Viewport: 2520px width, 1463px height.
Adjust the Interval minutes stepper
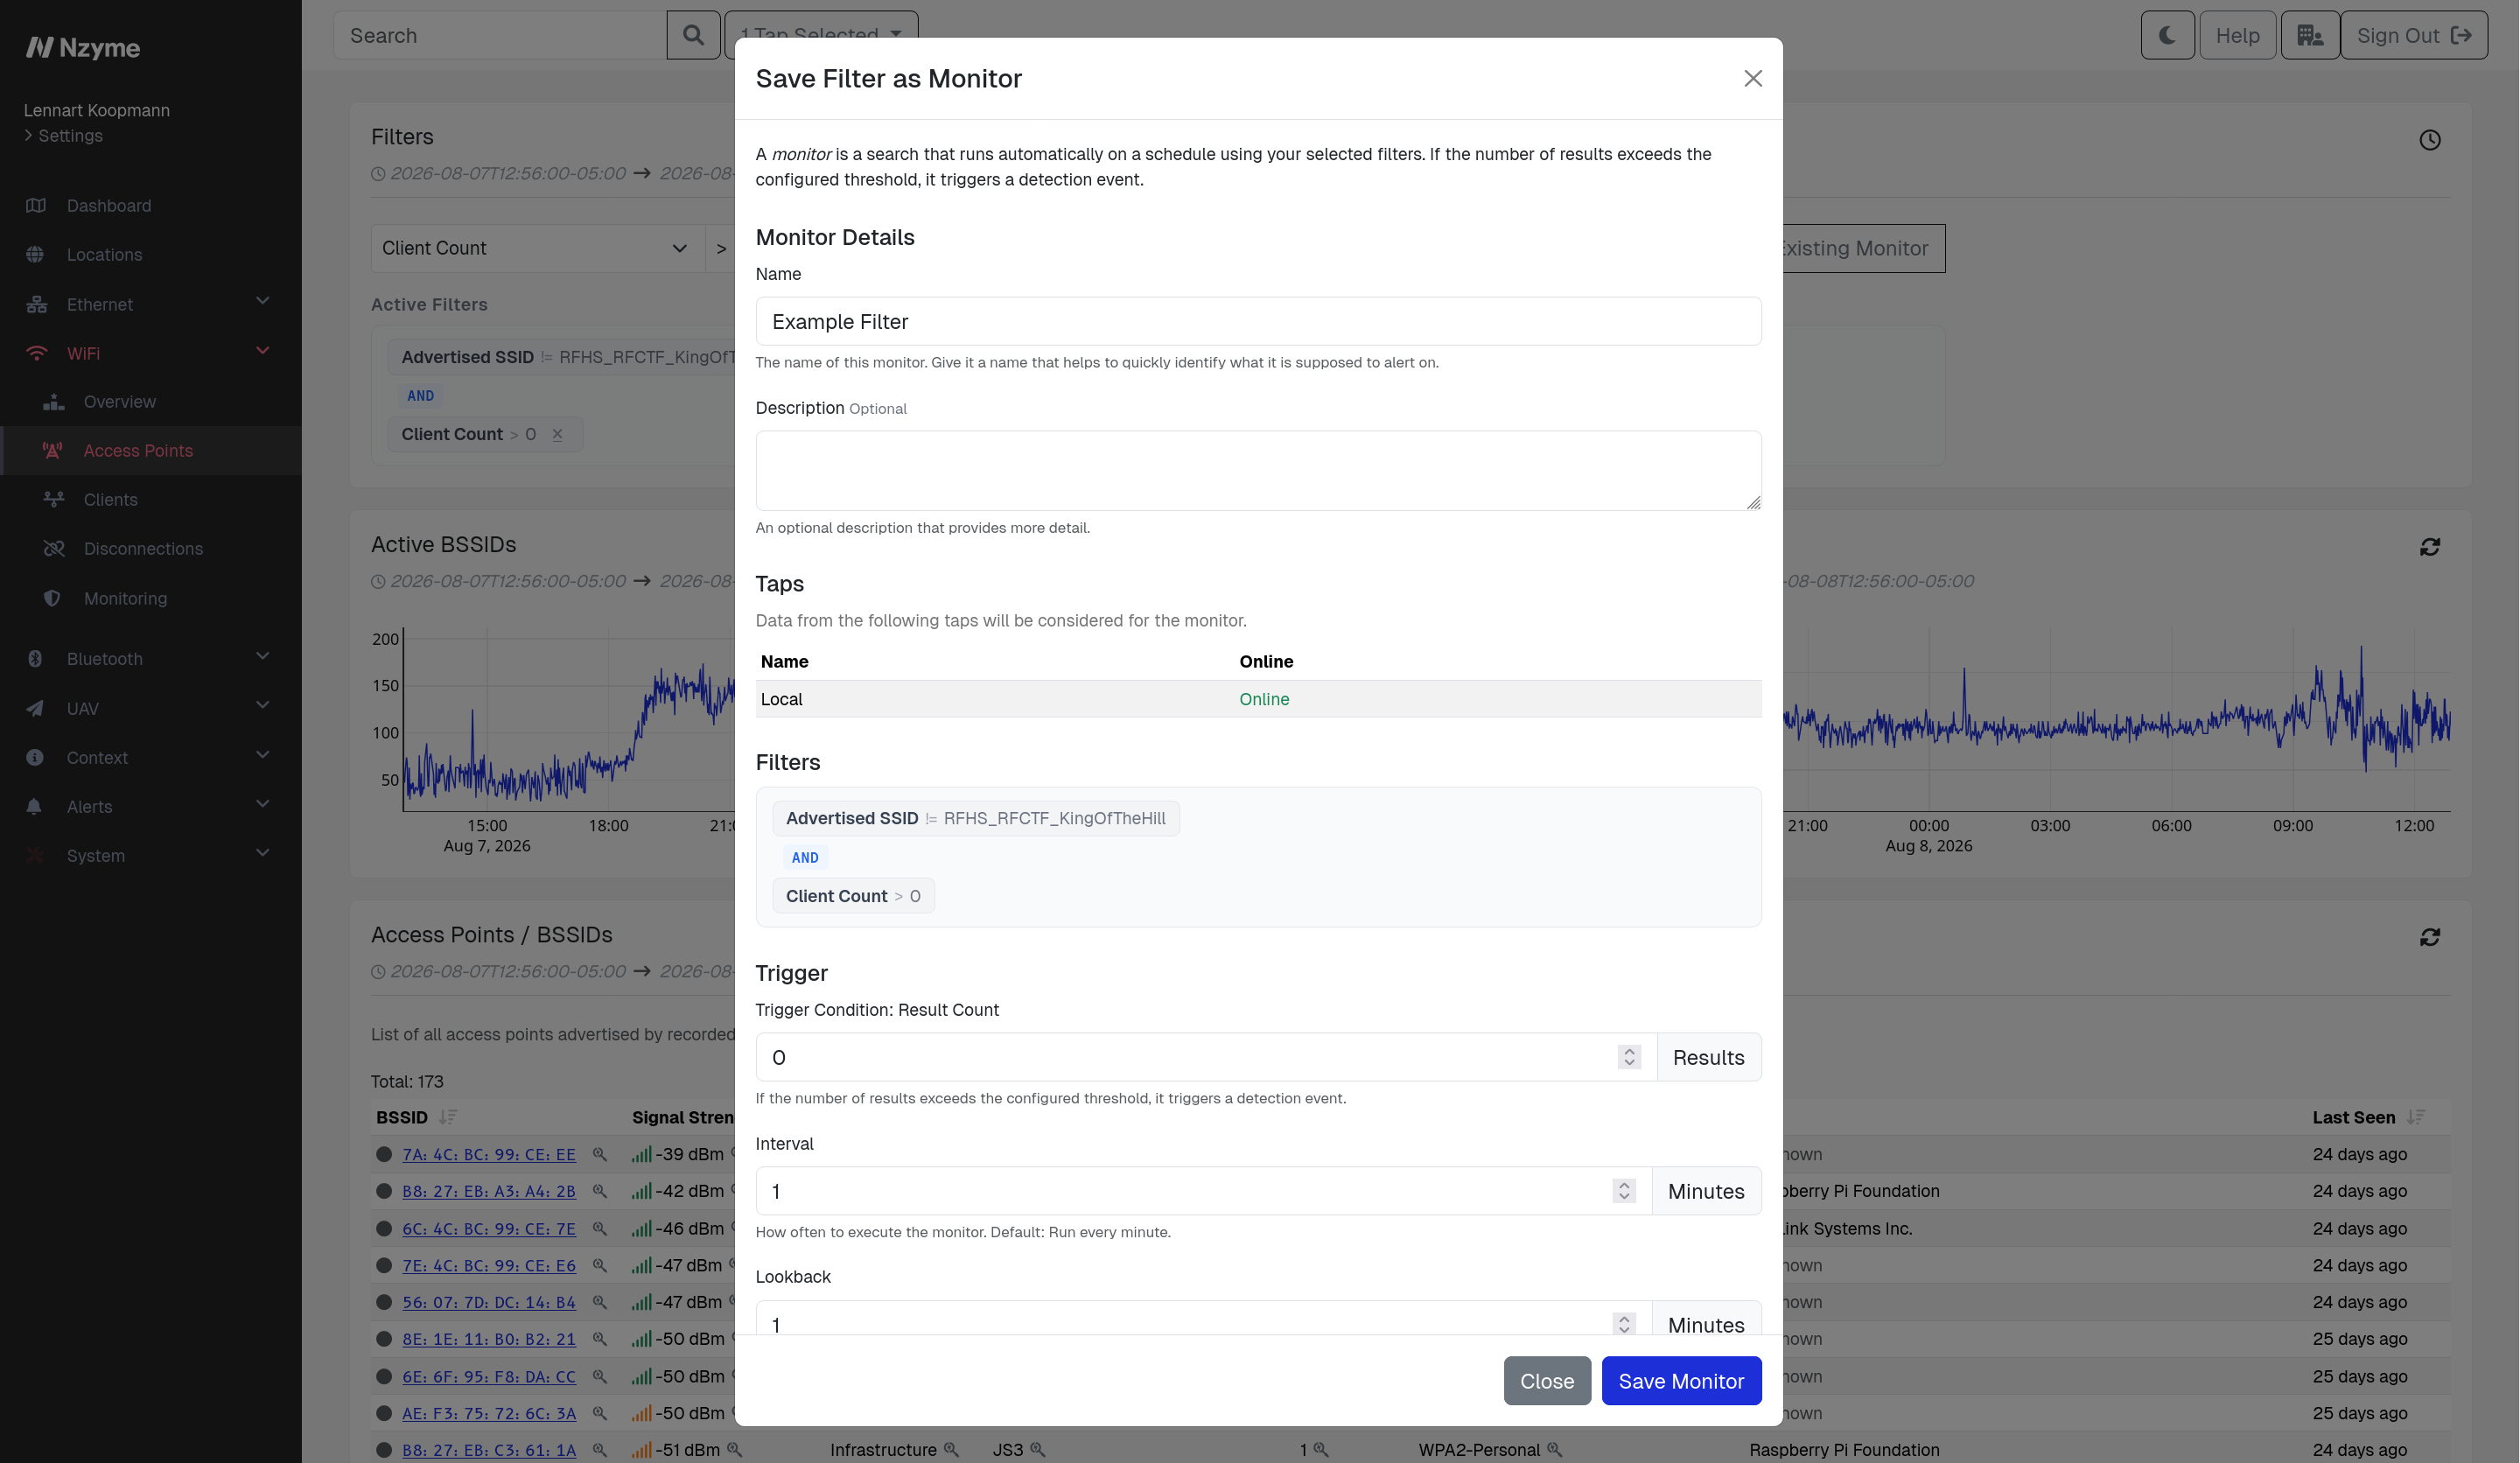pos(1624,1191)
